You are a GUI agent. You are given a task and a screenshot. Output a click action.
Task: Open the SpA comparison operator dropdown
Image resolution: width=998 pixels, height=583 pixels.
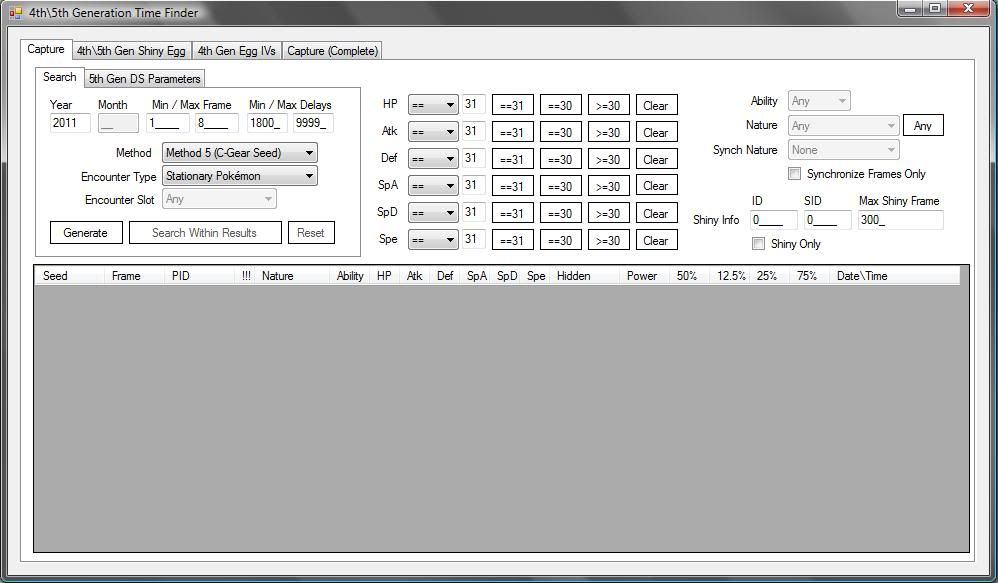point(433,186)
